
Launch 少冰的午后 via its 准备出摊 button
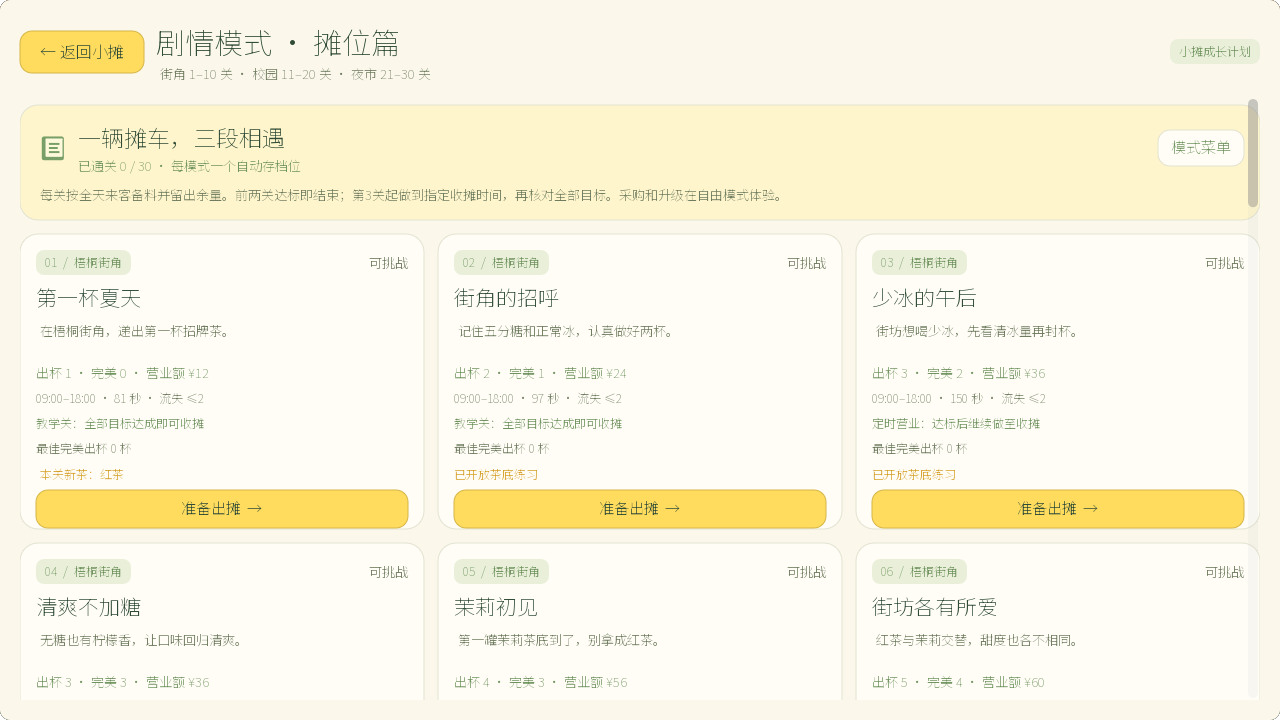coord(1058,509)
